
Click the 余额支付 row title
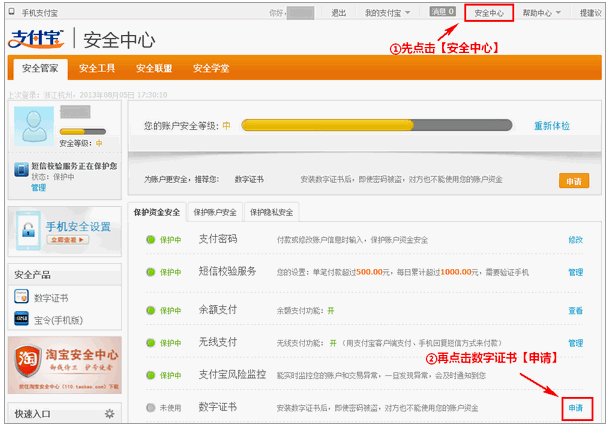point(218,310)
